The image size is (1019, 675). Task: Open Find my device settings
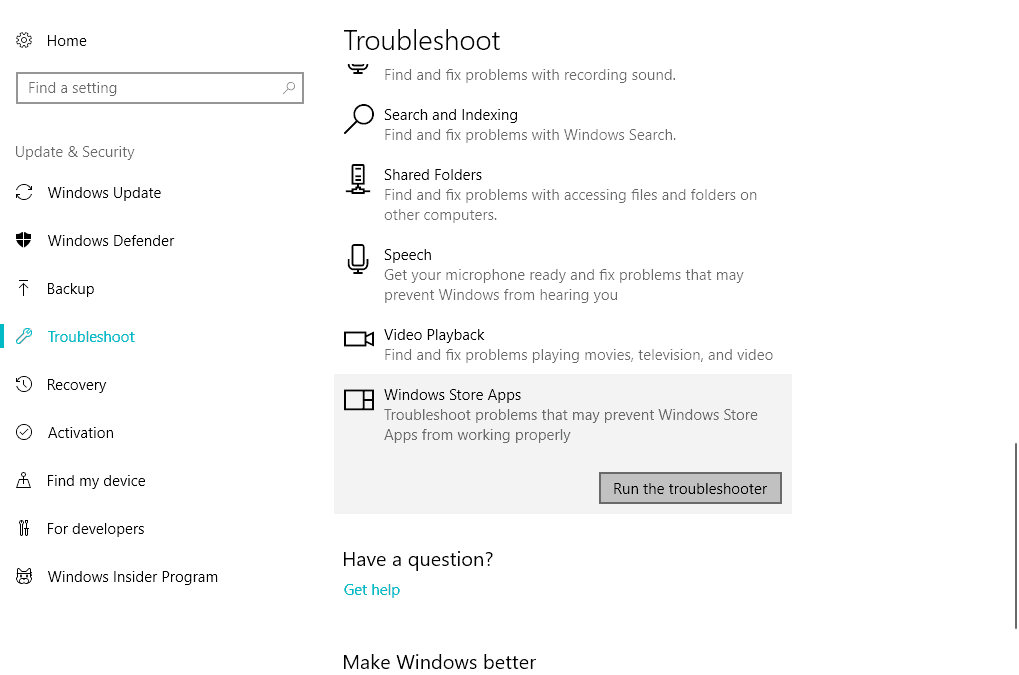tap(96, 481)
